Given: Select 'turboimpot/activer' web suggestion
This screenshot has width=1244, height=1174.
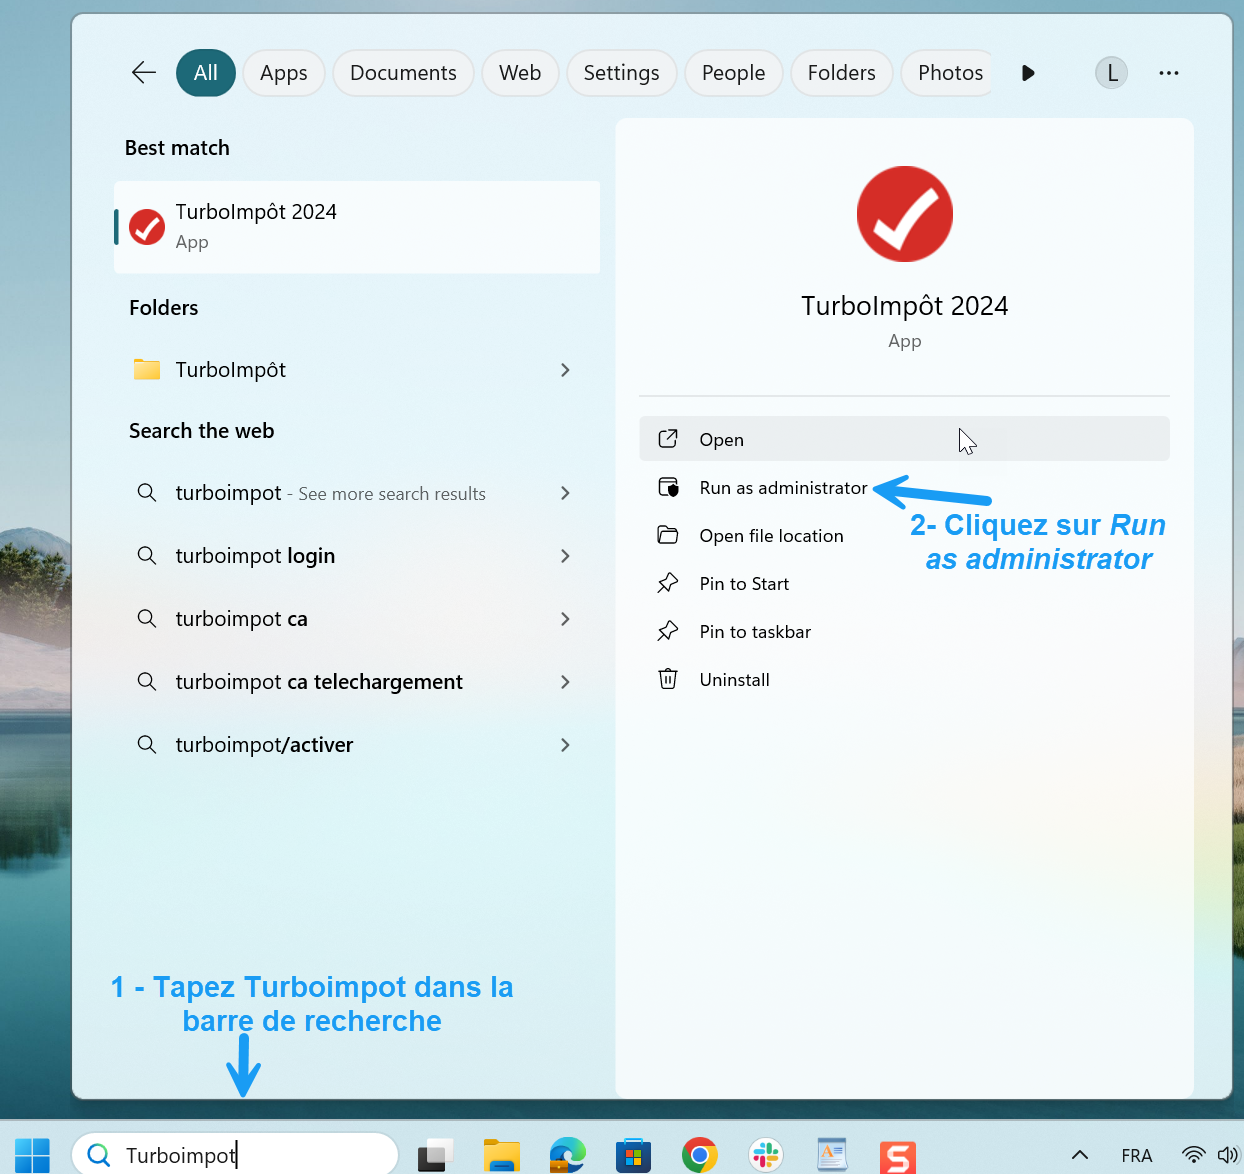Looking at the screenshot, I should (x=357, y=745).
